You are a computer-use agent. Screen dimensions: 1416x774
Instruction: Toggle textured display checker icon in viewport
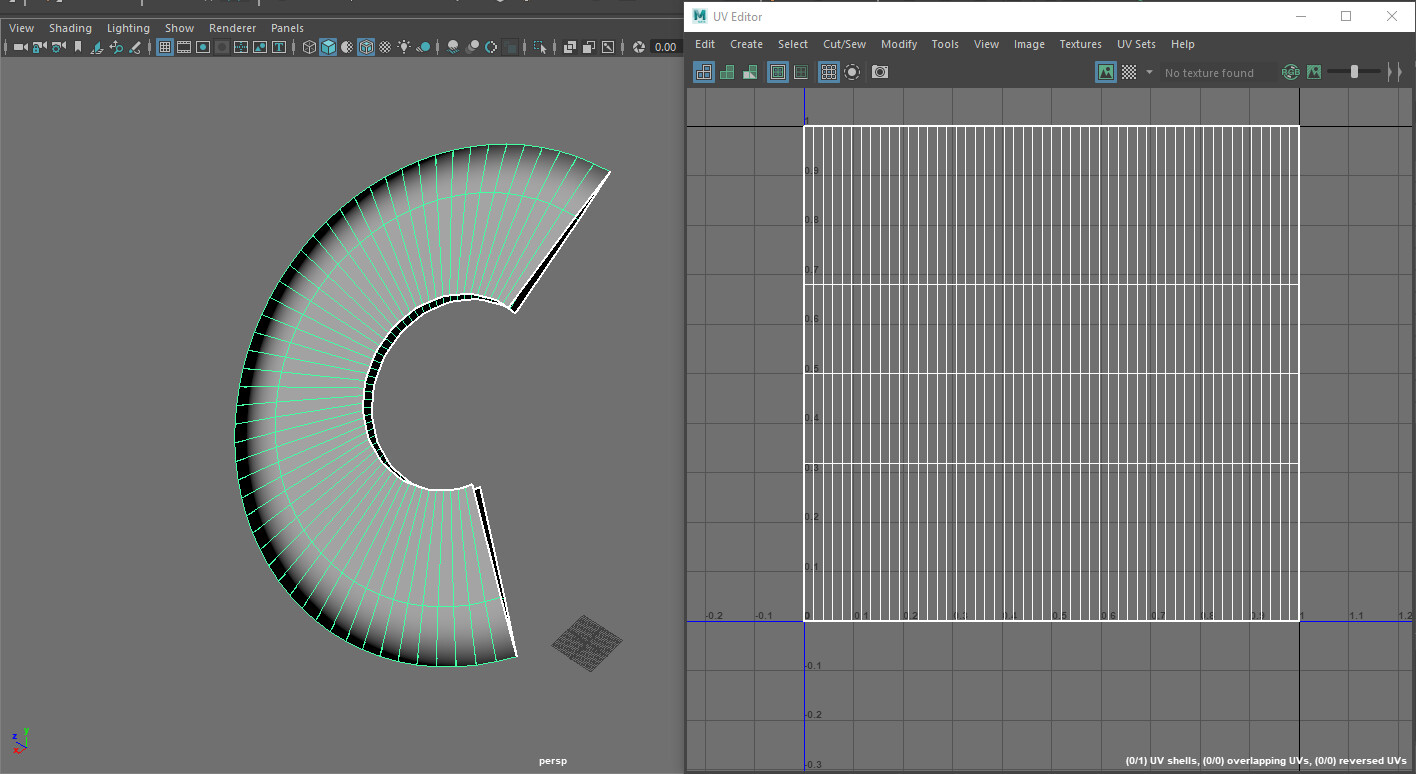click(x=385, y=47)
